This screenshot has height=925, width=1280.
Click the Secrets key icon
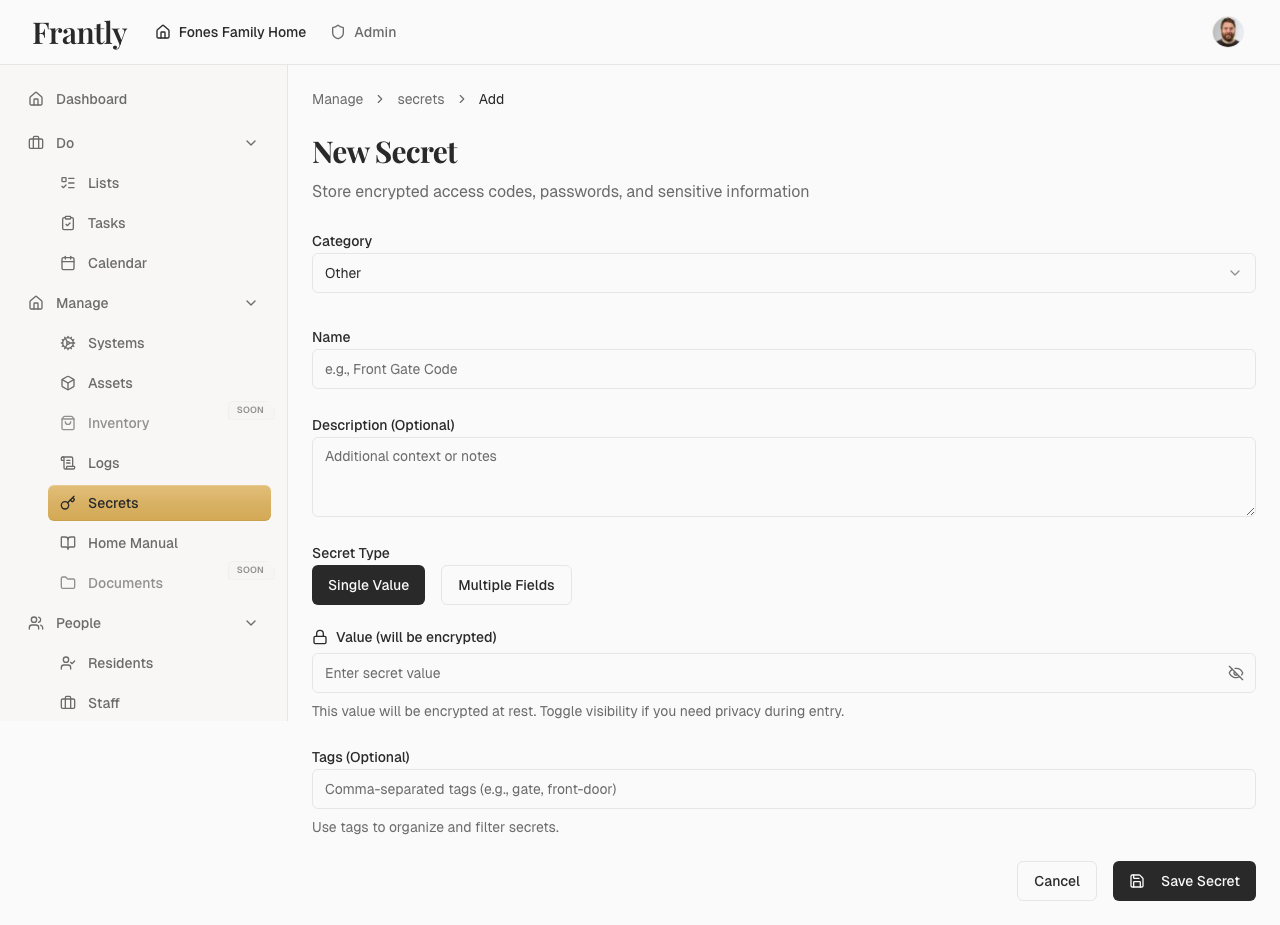tap(68, 502)
